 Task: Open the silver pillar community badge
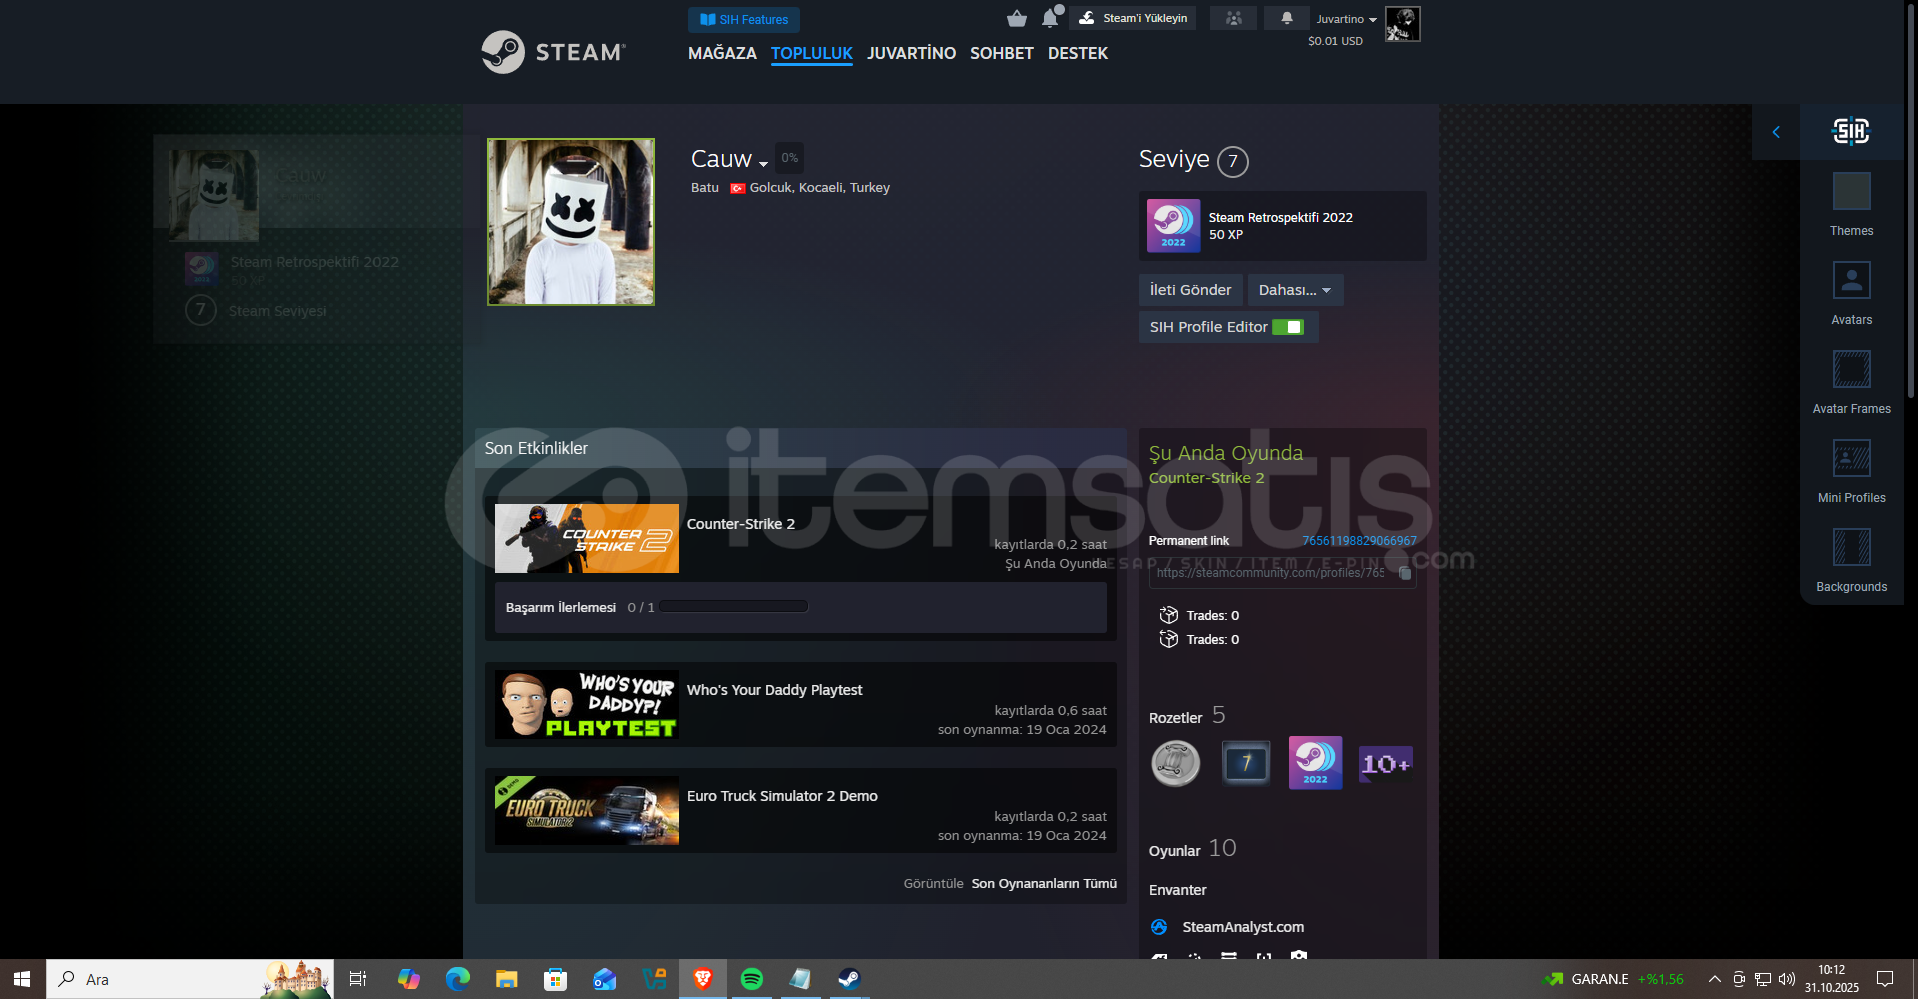1176,764
